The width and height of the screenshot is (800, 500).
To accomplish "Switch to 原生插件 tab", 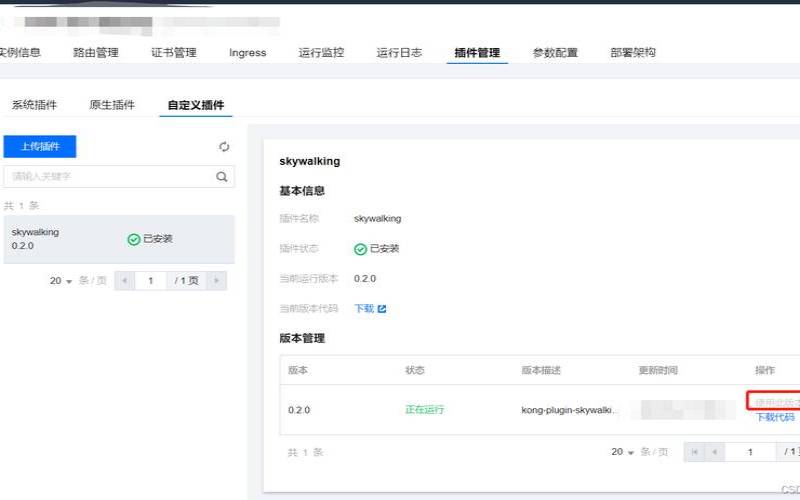I will pyautogui.click(x=112, y=105).
